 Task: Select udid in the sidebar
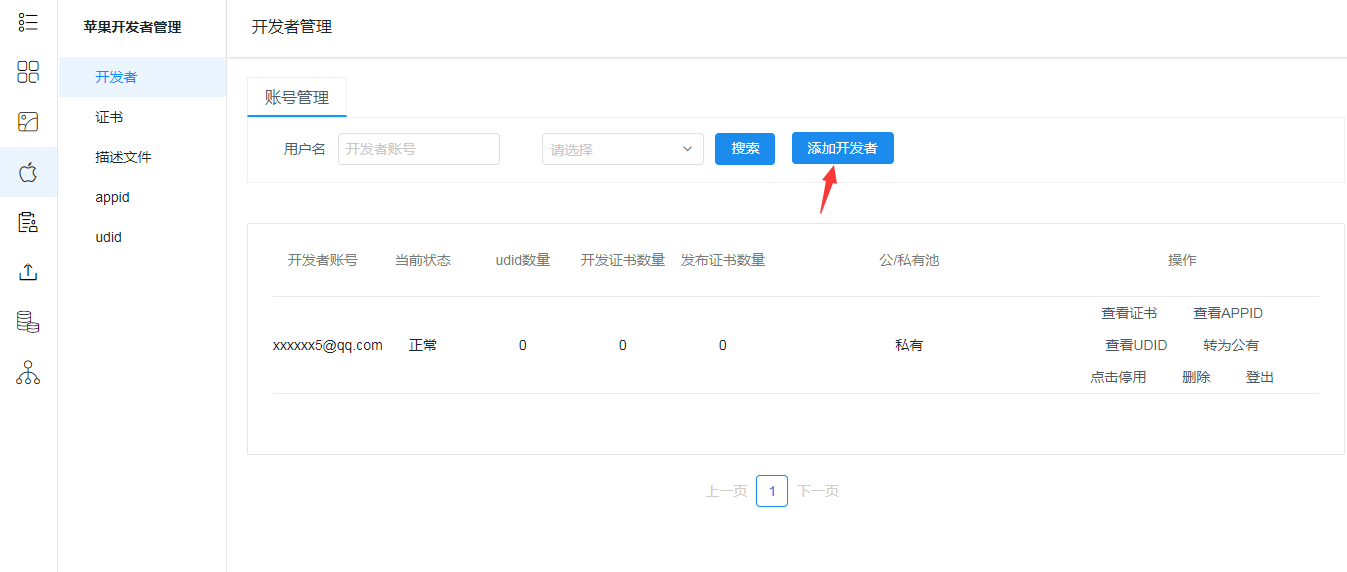tap(142, 237)
